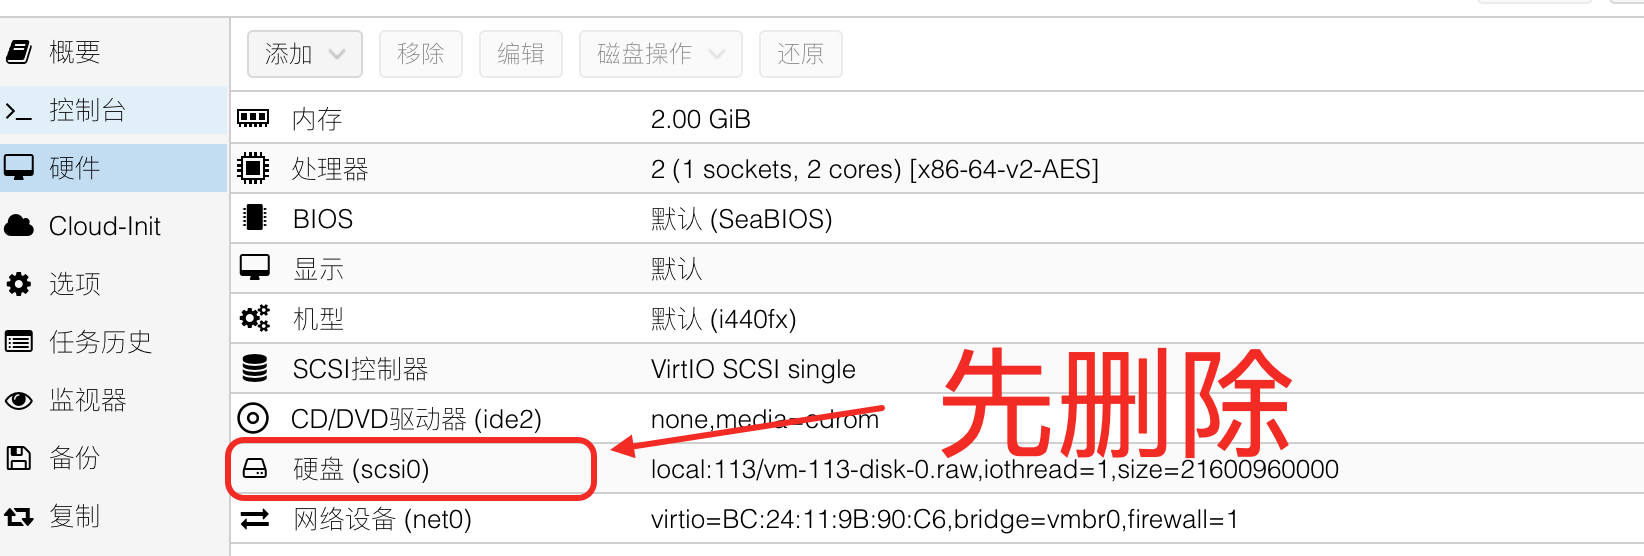Image resolution: width=1644 pixels, height=556 pixels.
Task: Expand the 磁盘操作 (Disk Action) dropdown
Action: click(x=660, y=54)
